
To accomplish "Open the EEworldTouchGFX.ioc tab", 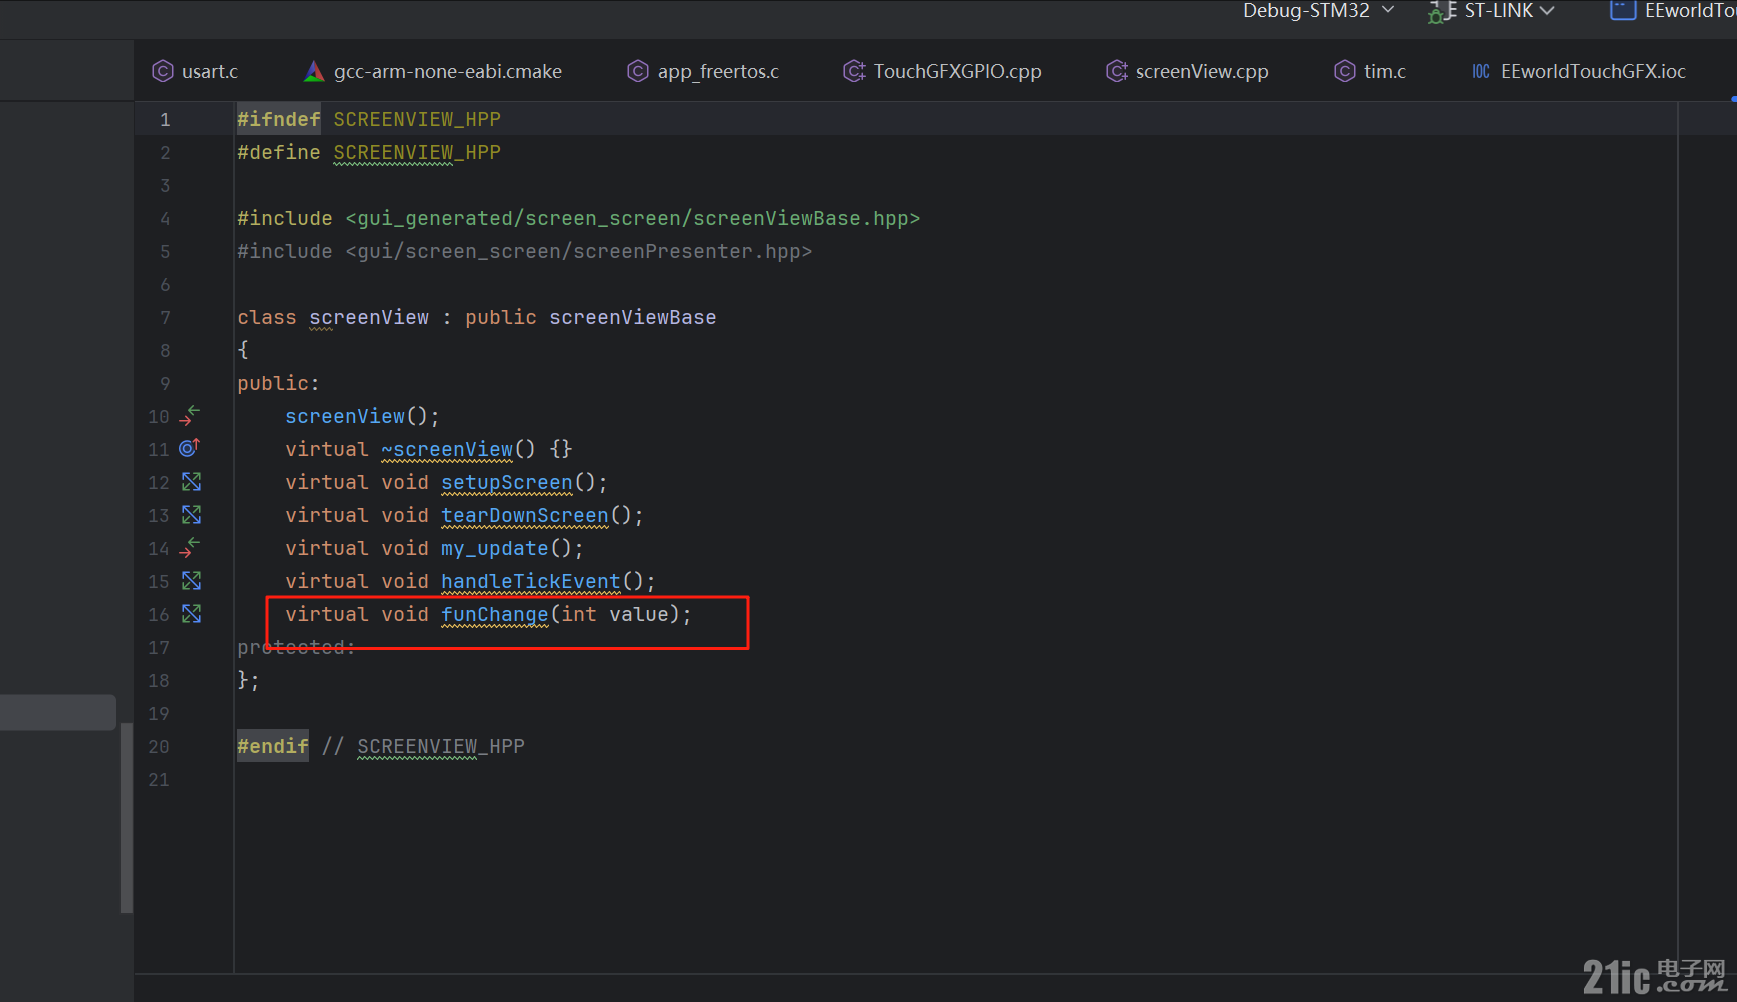I will [x=1579, y=71].
